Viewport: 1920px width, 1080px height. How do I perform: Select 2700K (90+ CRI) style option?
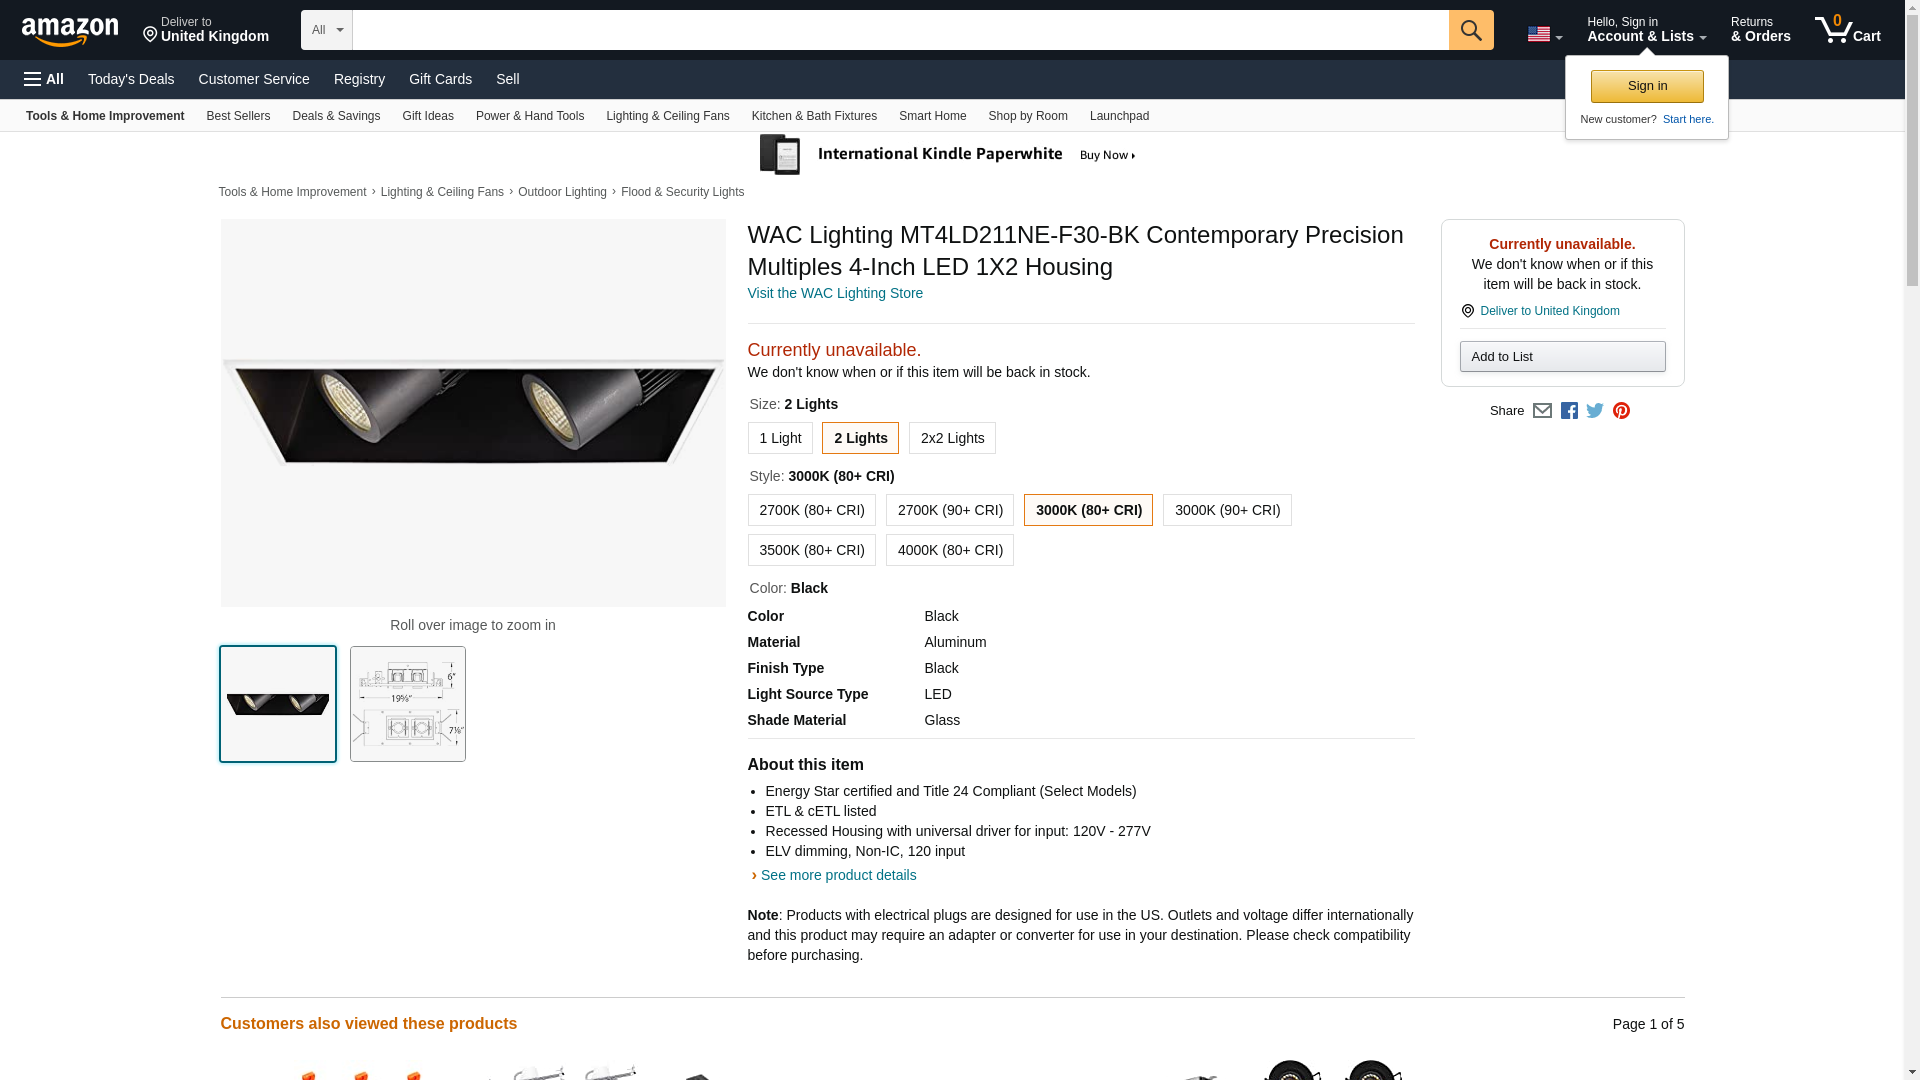949,510
